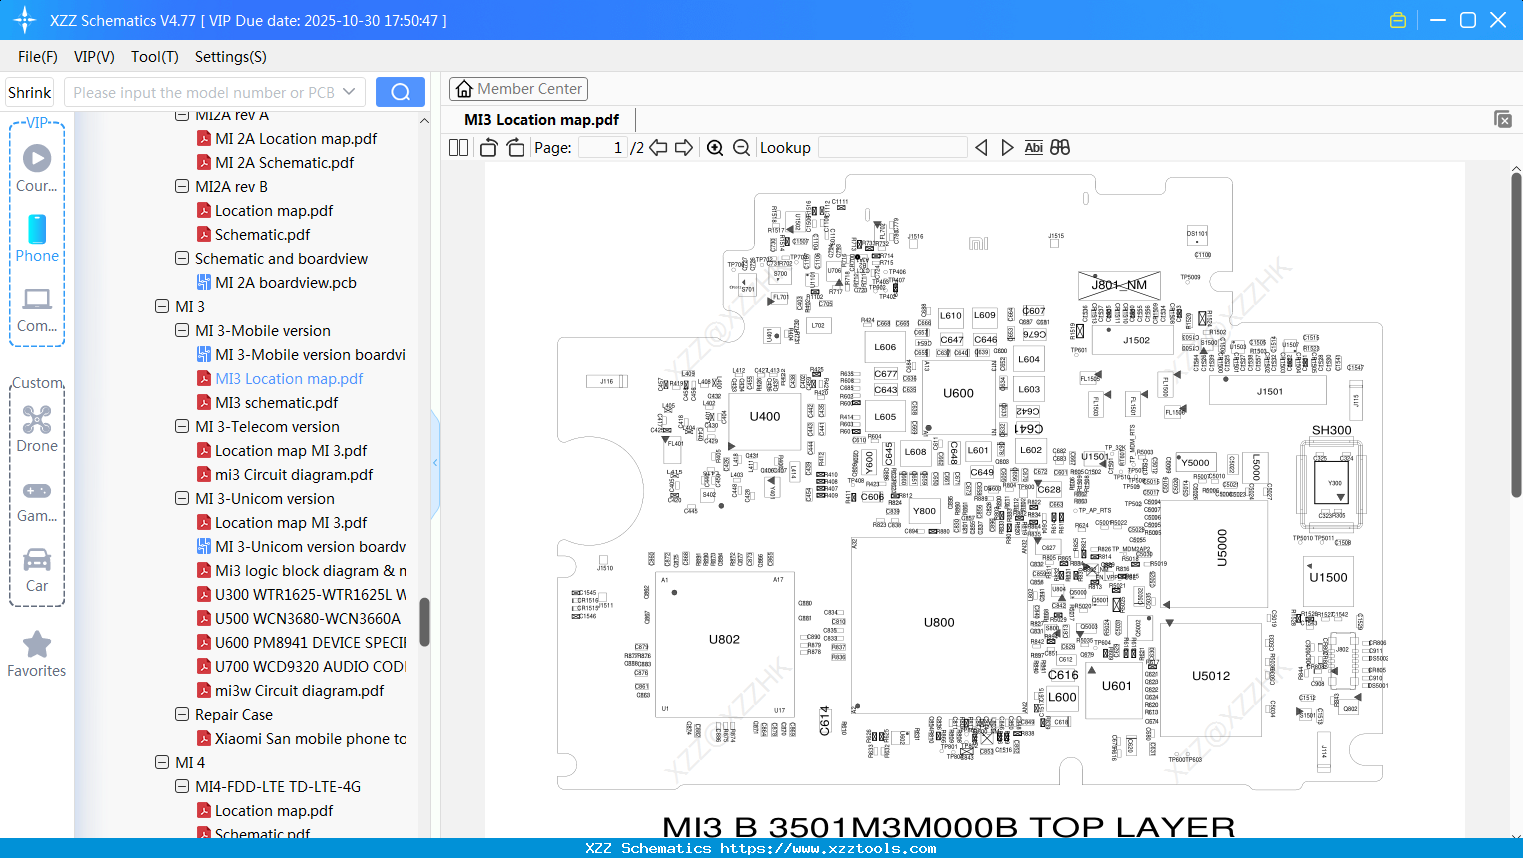Rotate the schematic counterclockwise
Screen dimensions: 1523x858
click(487, 147)
